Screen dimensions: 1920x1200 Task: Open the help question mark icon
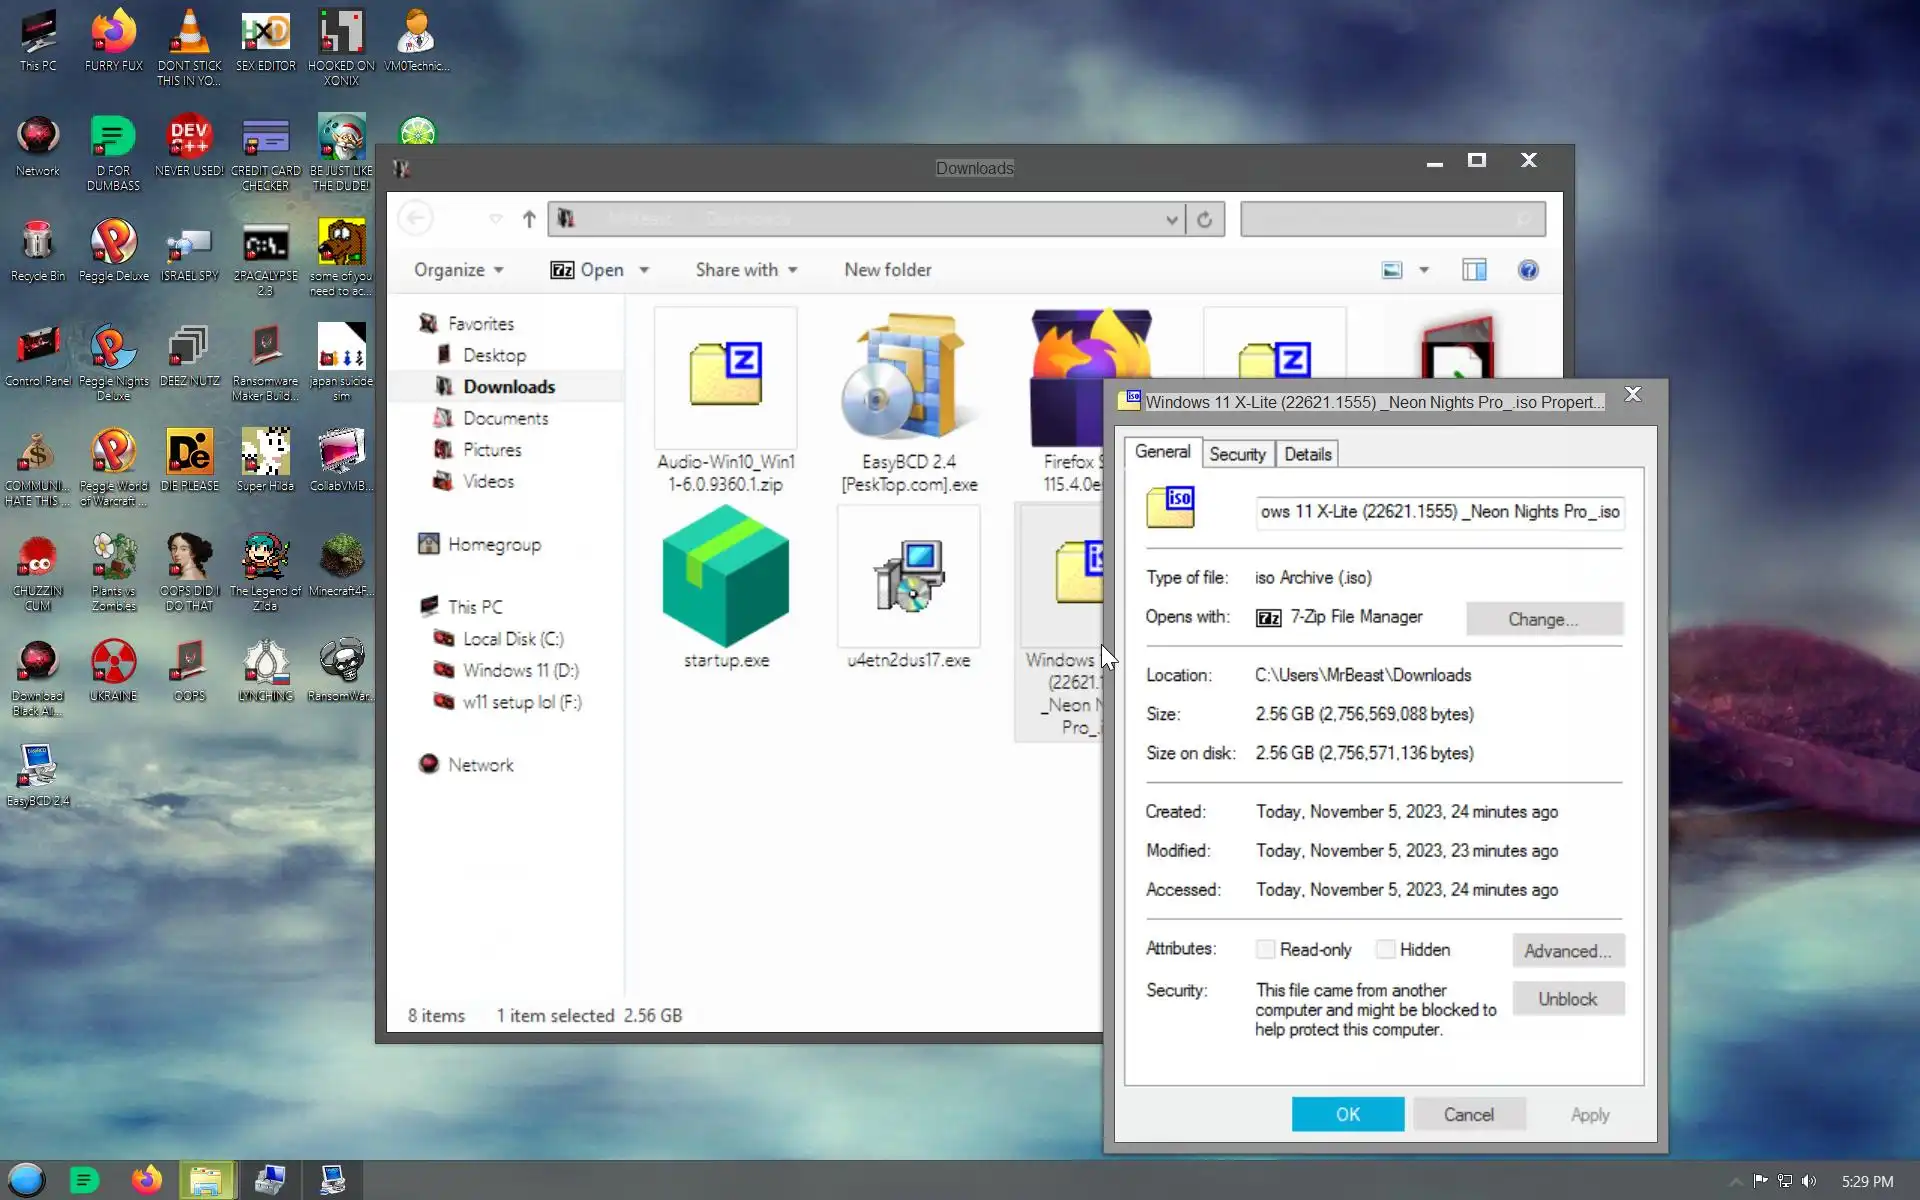tap(1527, 270)
